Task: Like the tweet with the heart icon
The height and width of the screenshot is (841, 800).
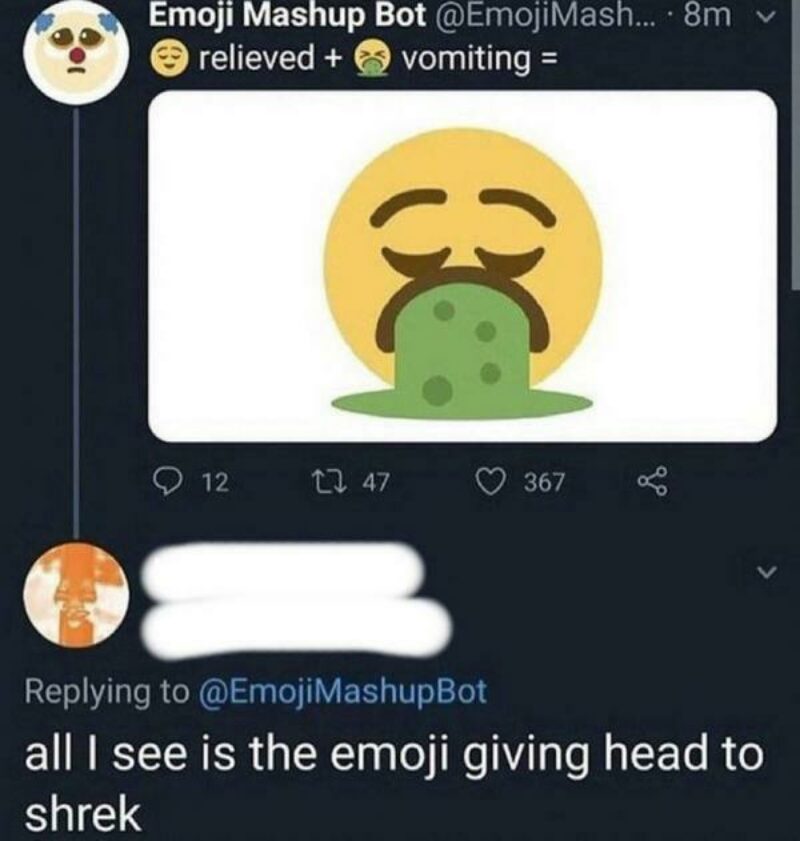Action: [x=493, y=483]
